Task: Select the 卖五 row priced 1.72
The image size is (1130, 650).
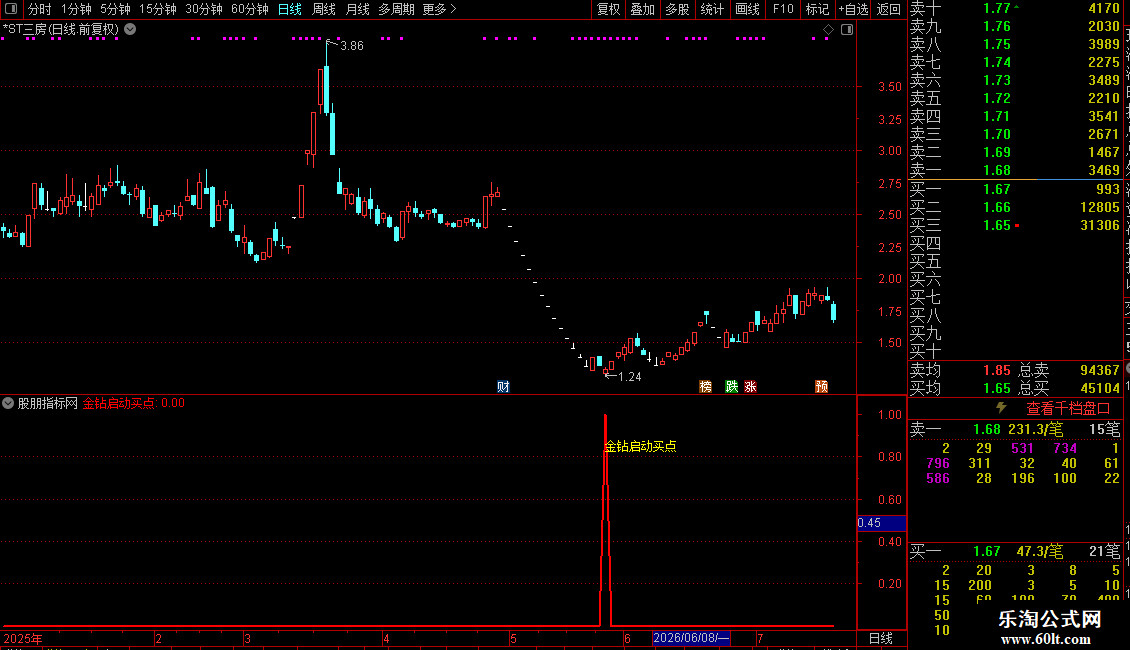Action: (x=1015, y=99)
